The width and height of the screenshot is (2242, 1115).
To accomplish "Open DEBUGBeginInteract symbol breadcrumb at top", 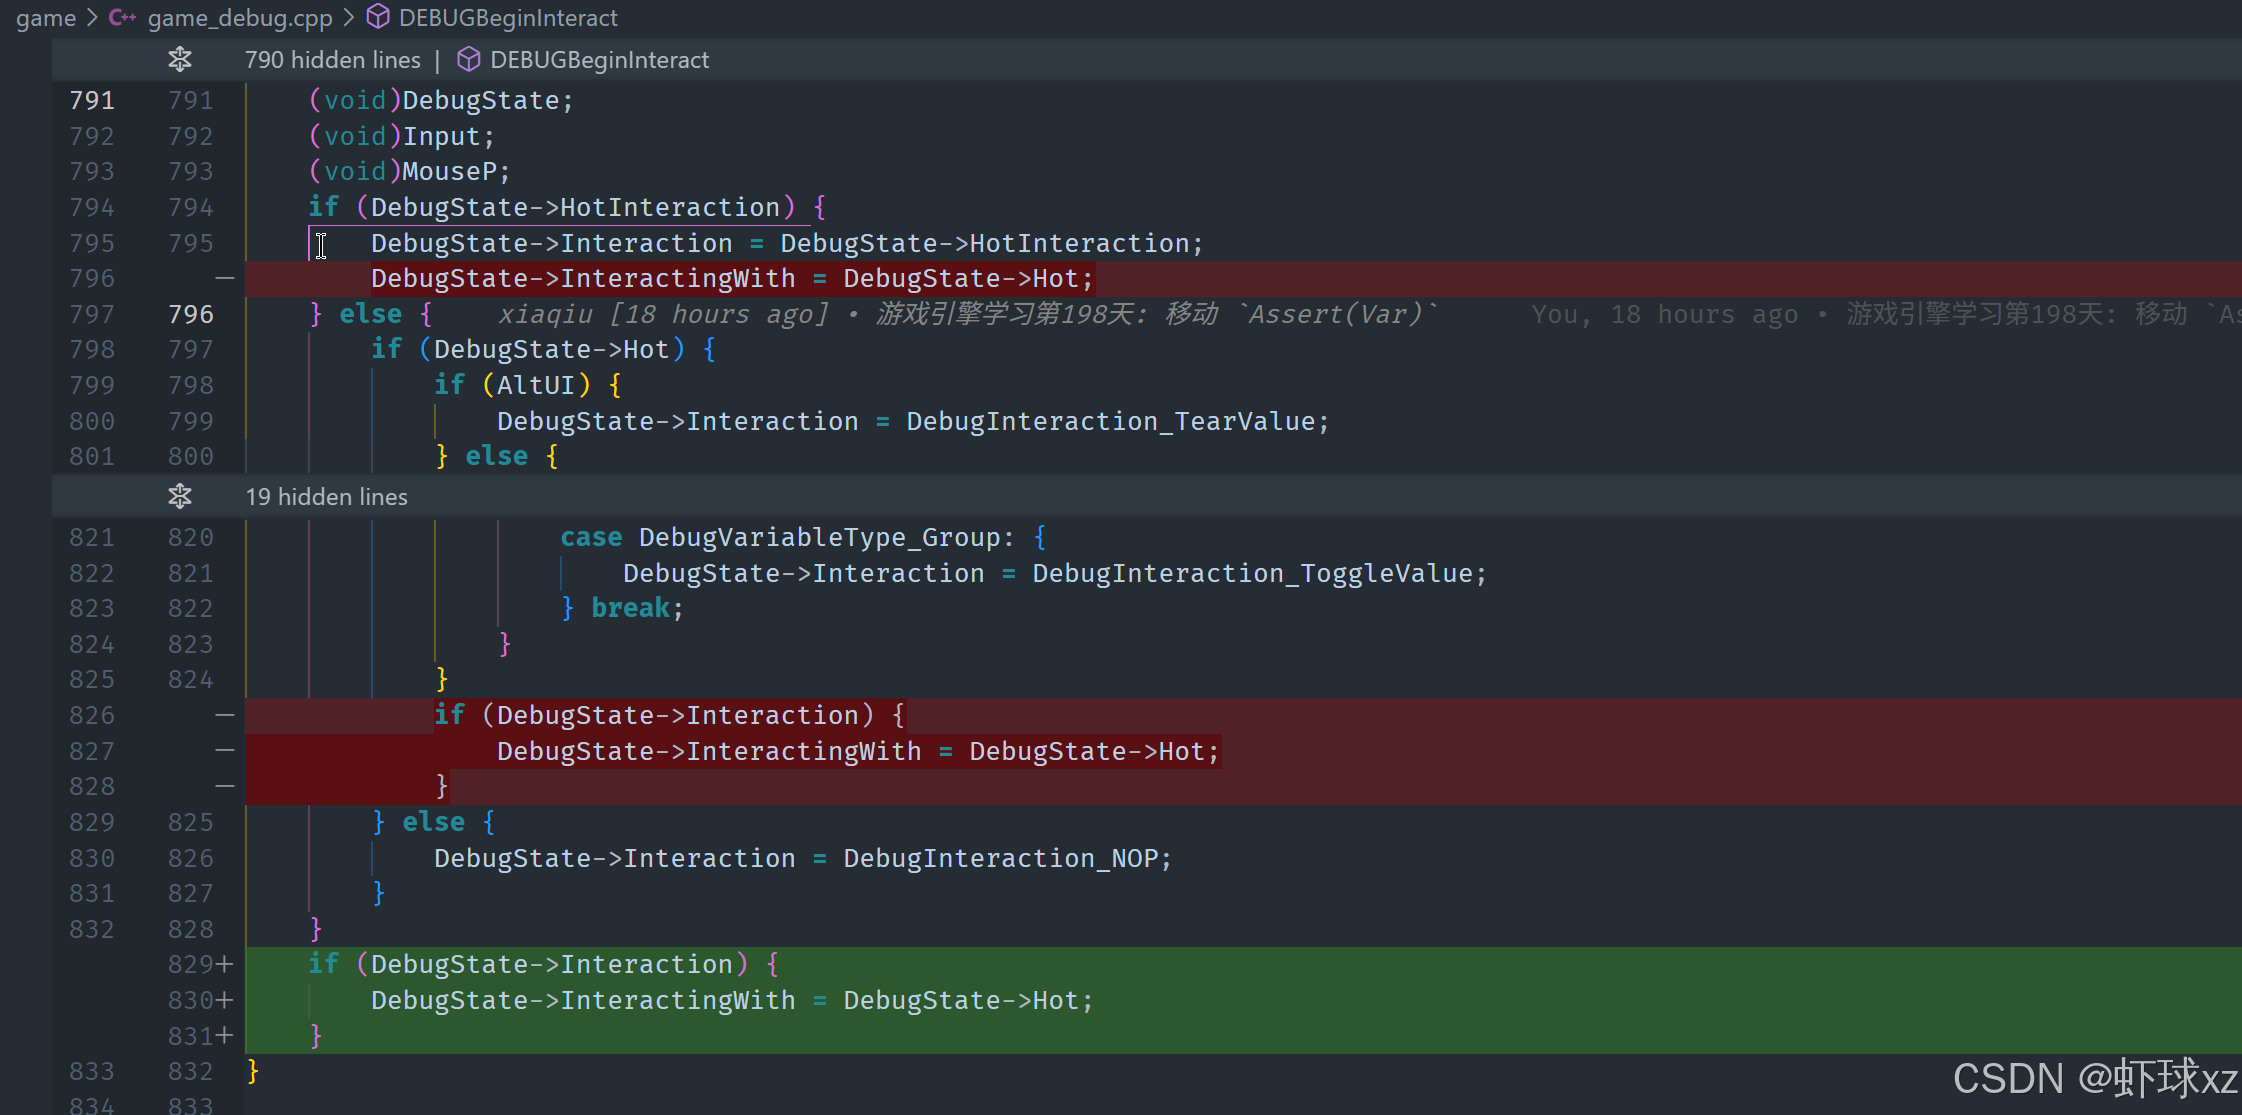I will click(508, 18).
